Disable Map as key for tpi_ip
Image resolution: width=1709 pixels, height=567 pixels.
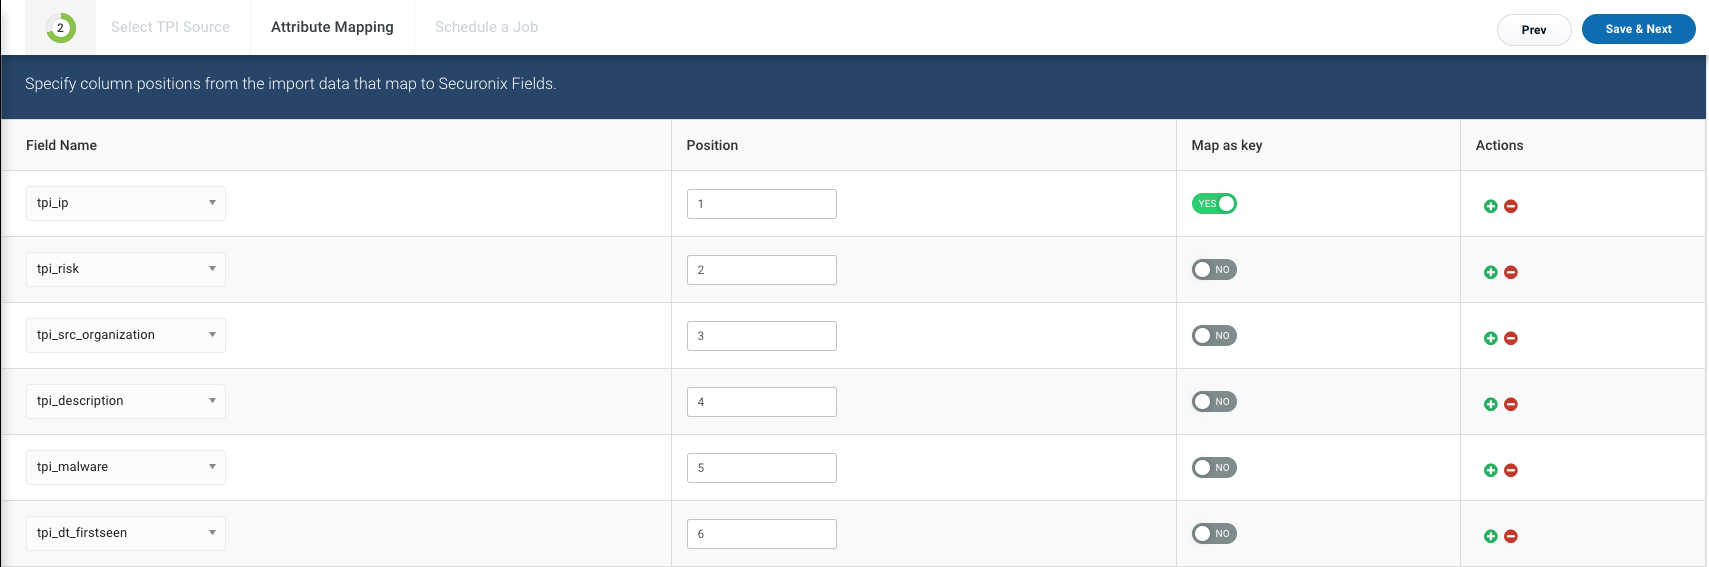pyautogui.click(x=1214, y=203)
